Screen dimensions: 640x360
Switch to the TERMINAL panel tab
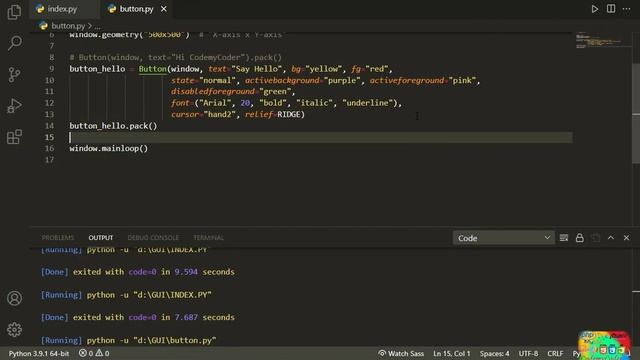208,238
